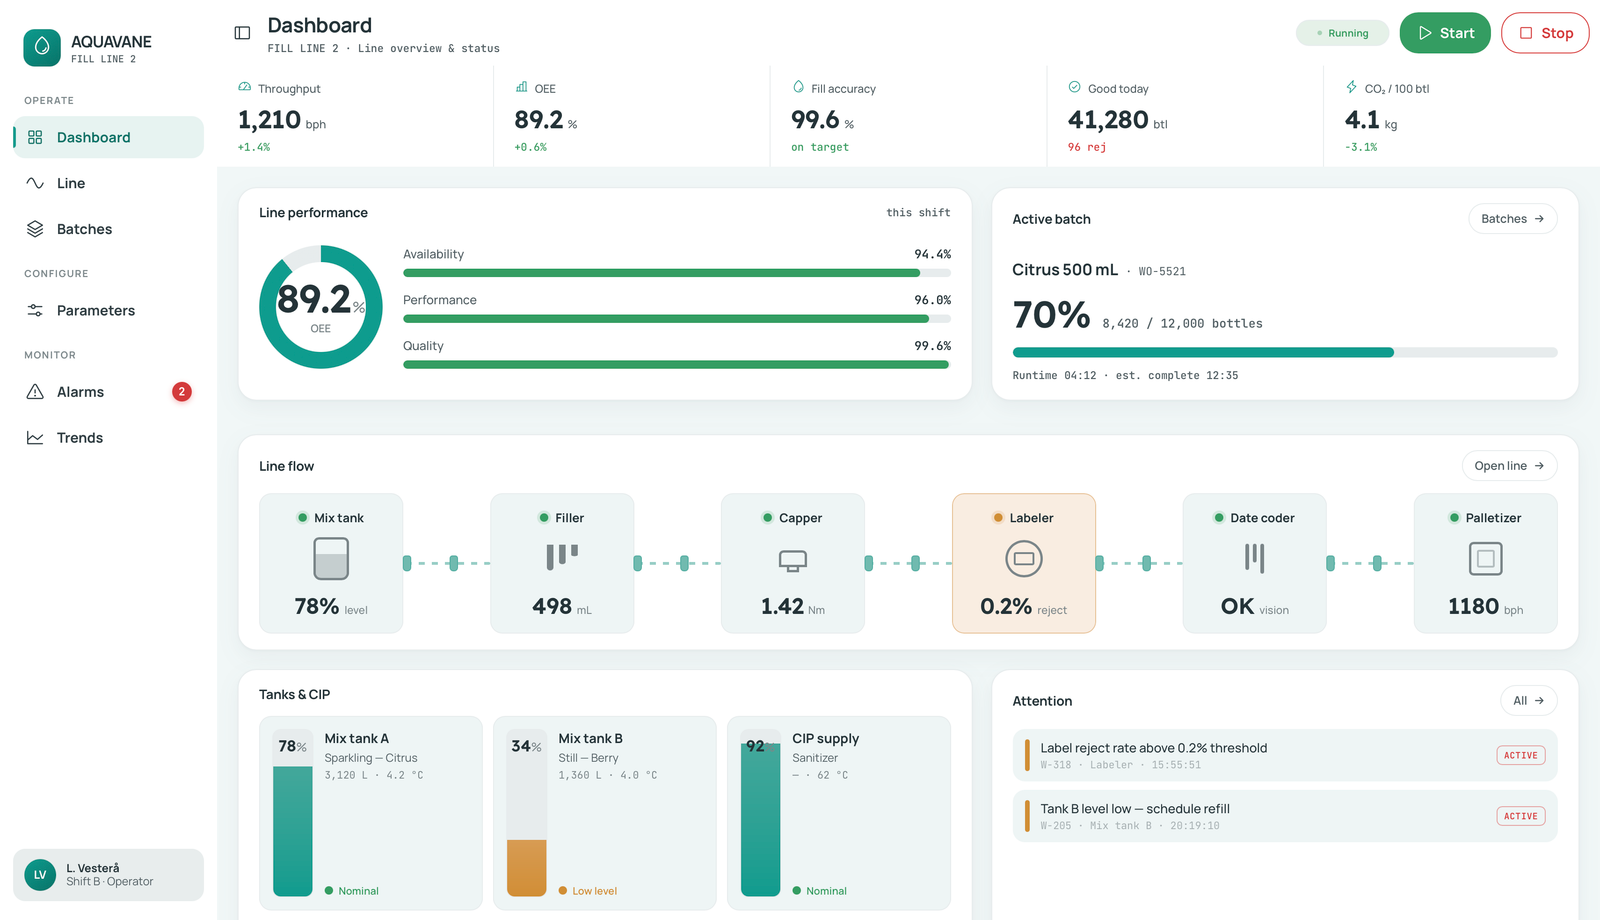Click the "1180 bph" palletizer value
Viewport: 1600px width, 920px height.
1486,607
